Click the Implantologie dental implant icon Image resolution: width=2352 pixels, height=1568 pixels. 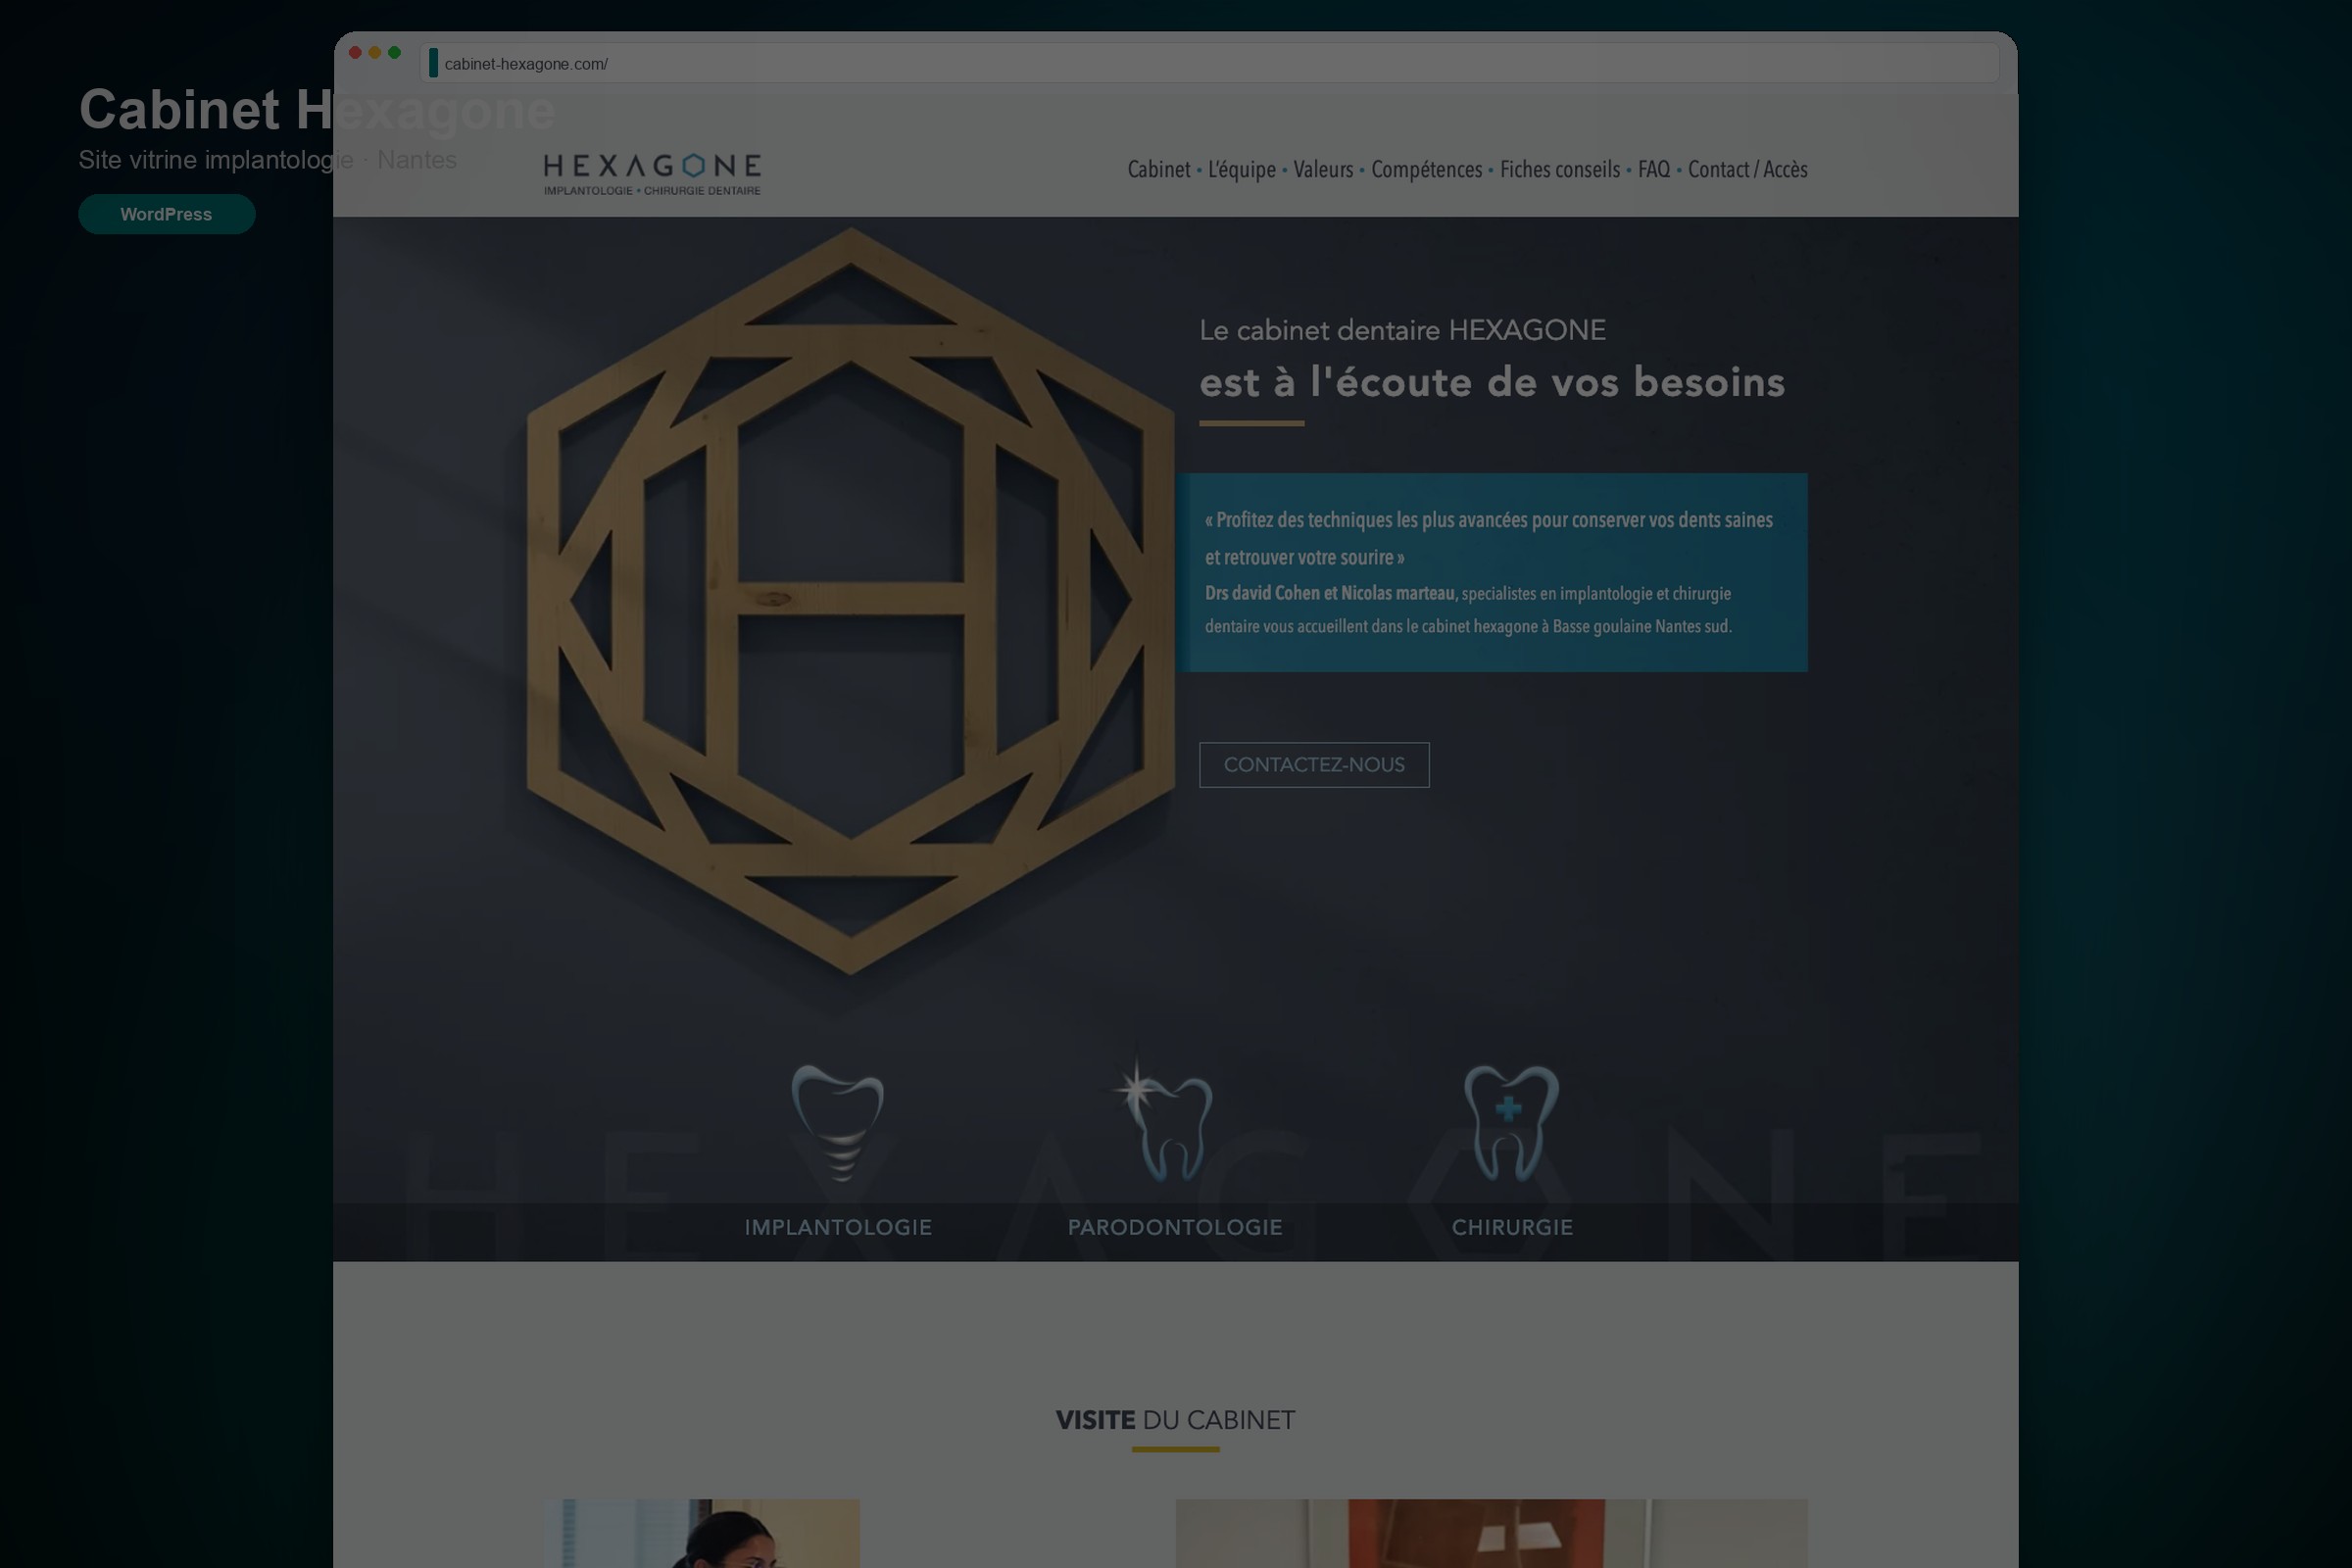[838, 1123]
